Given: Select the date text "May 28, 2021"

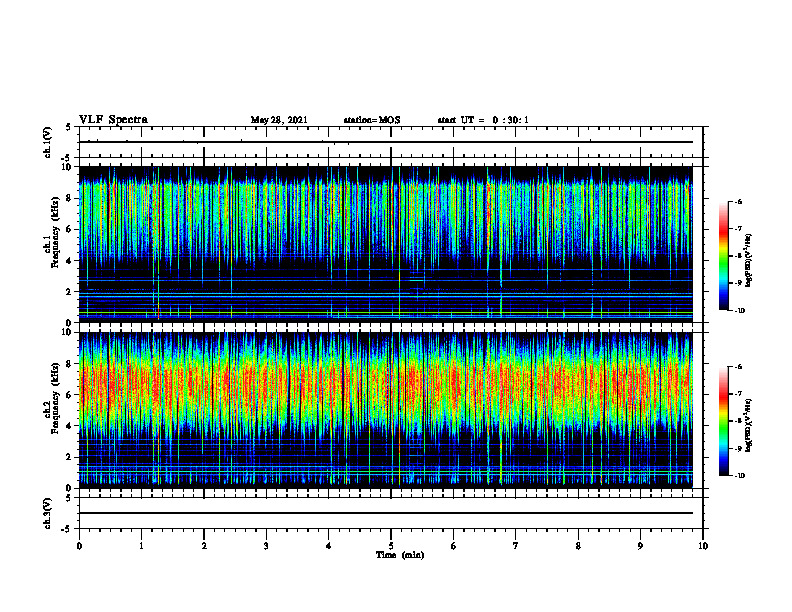Looking at the screenshot, I should 279,120.
